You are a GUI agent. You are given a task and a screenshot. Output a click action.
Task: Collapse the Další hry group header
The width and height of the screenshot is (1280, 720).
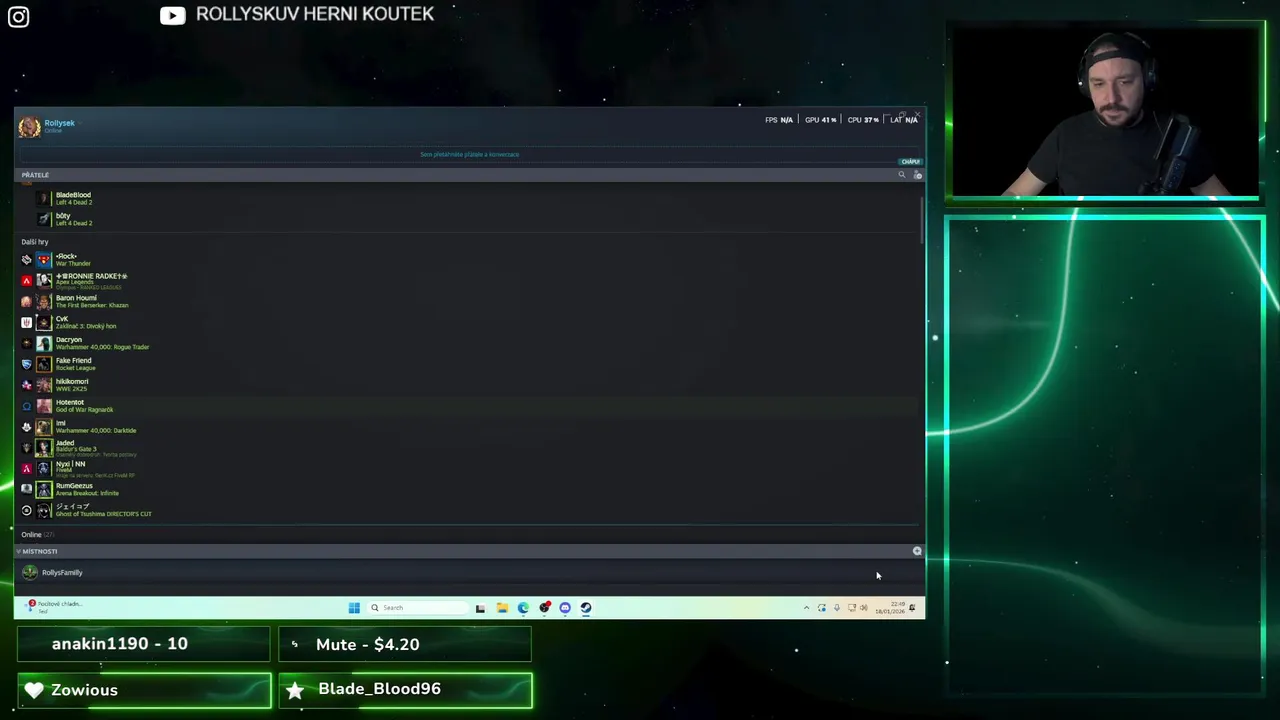click(x=35, y=242)
